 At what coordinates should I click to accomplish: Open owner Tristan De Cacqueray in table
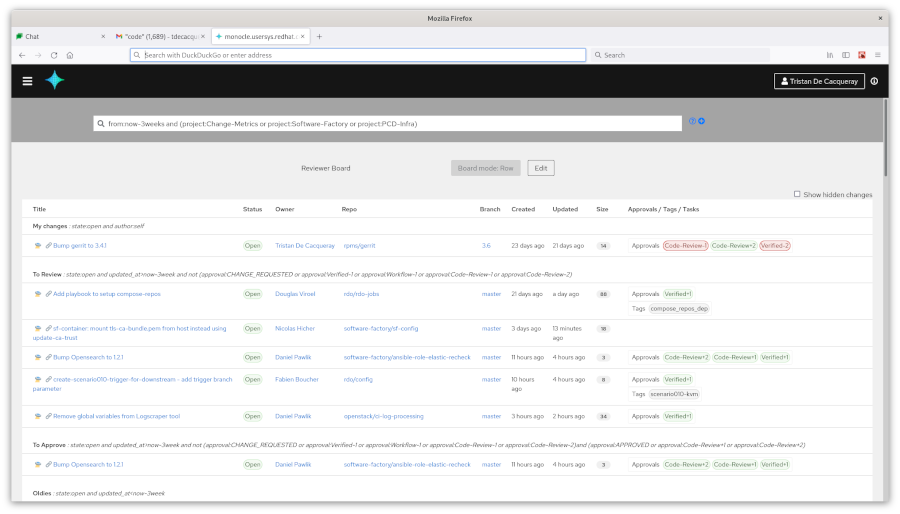(x=305, y=246)
